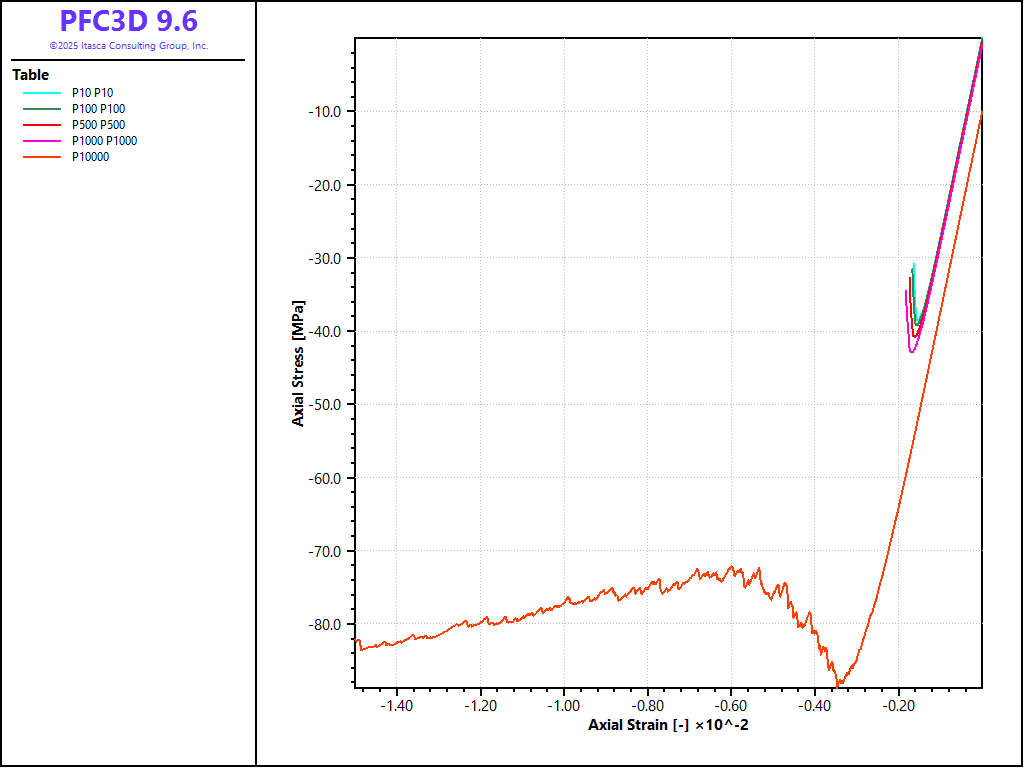Click the magenta P1000 legend line swatch
Viewport: 1024px width, 768px height.
(x=41, y=141)
